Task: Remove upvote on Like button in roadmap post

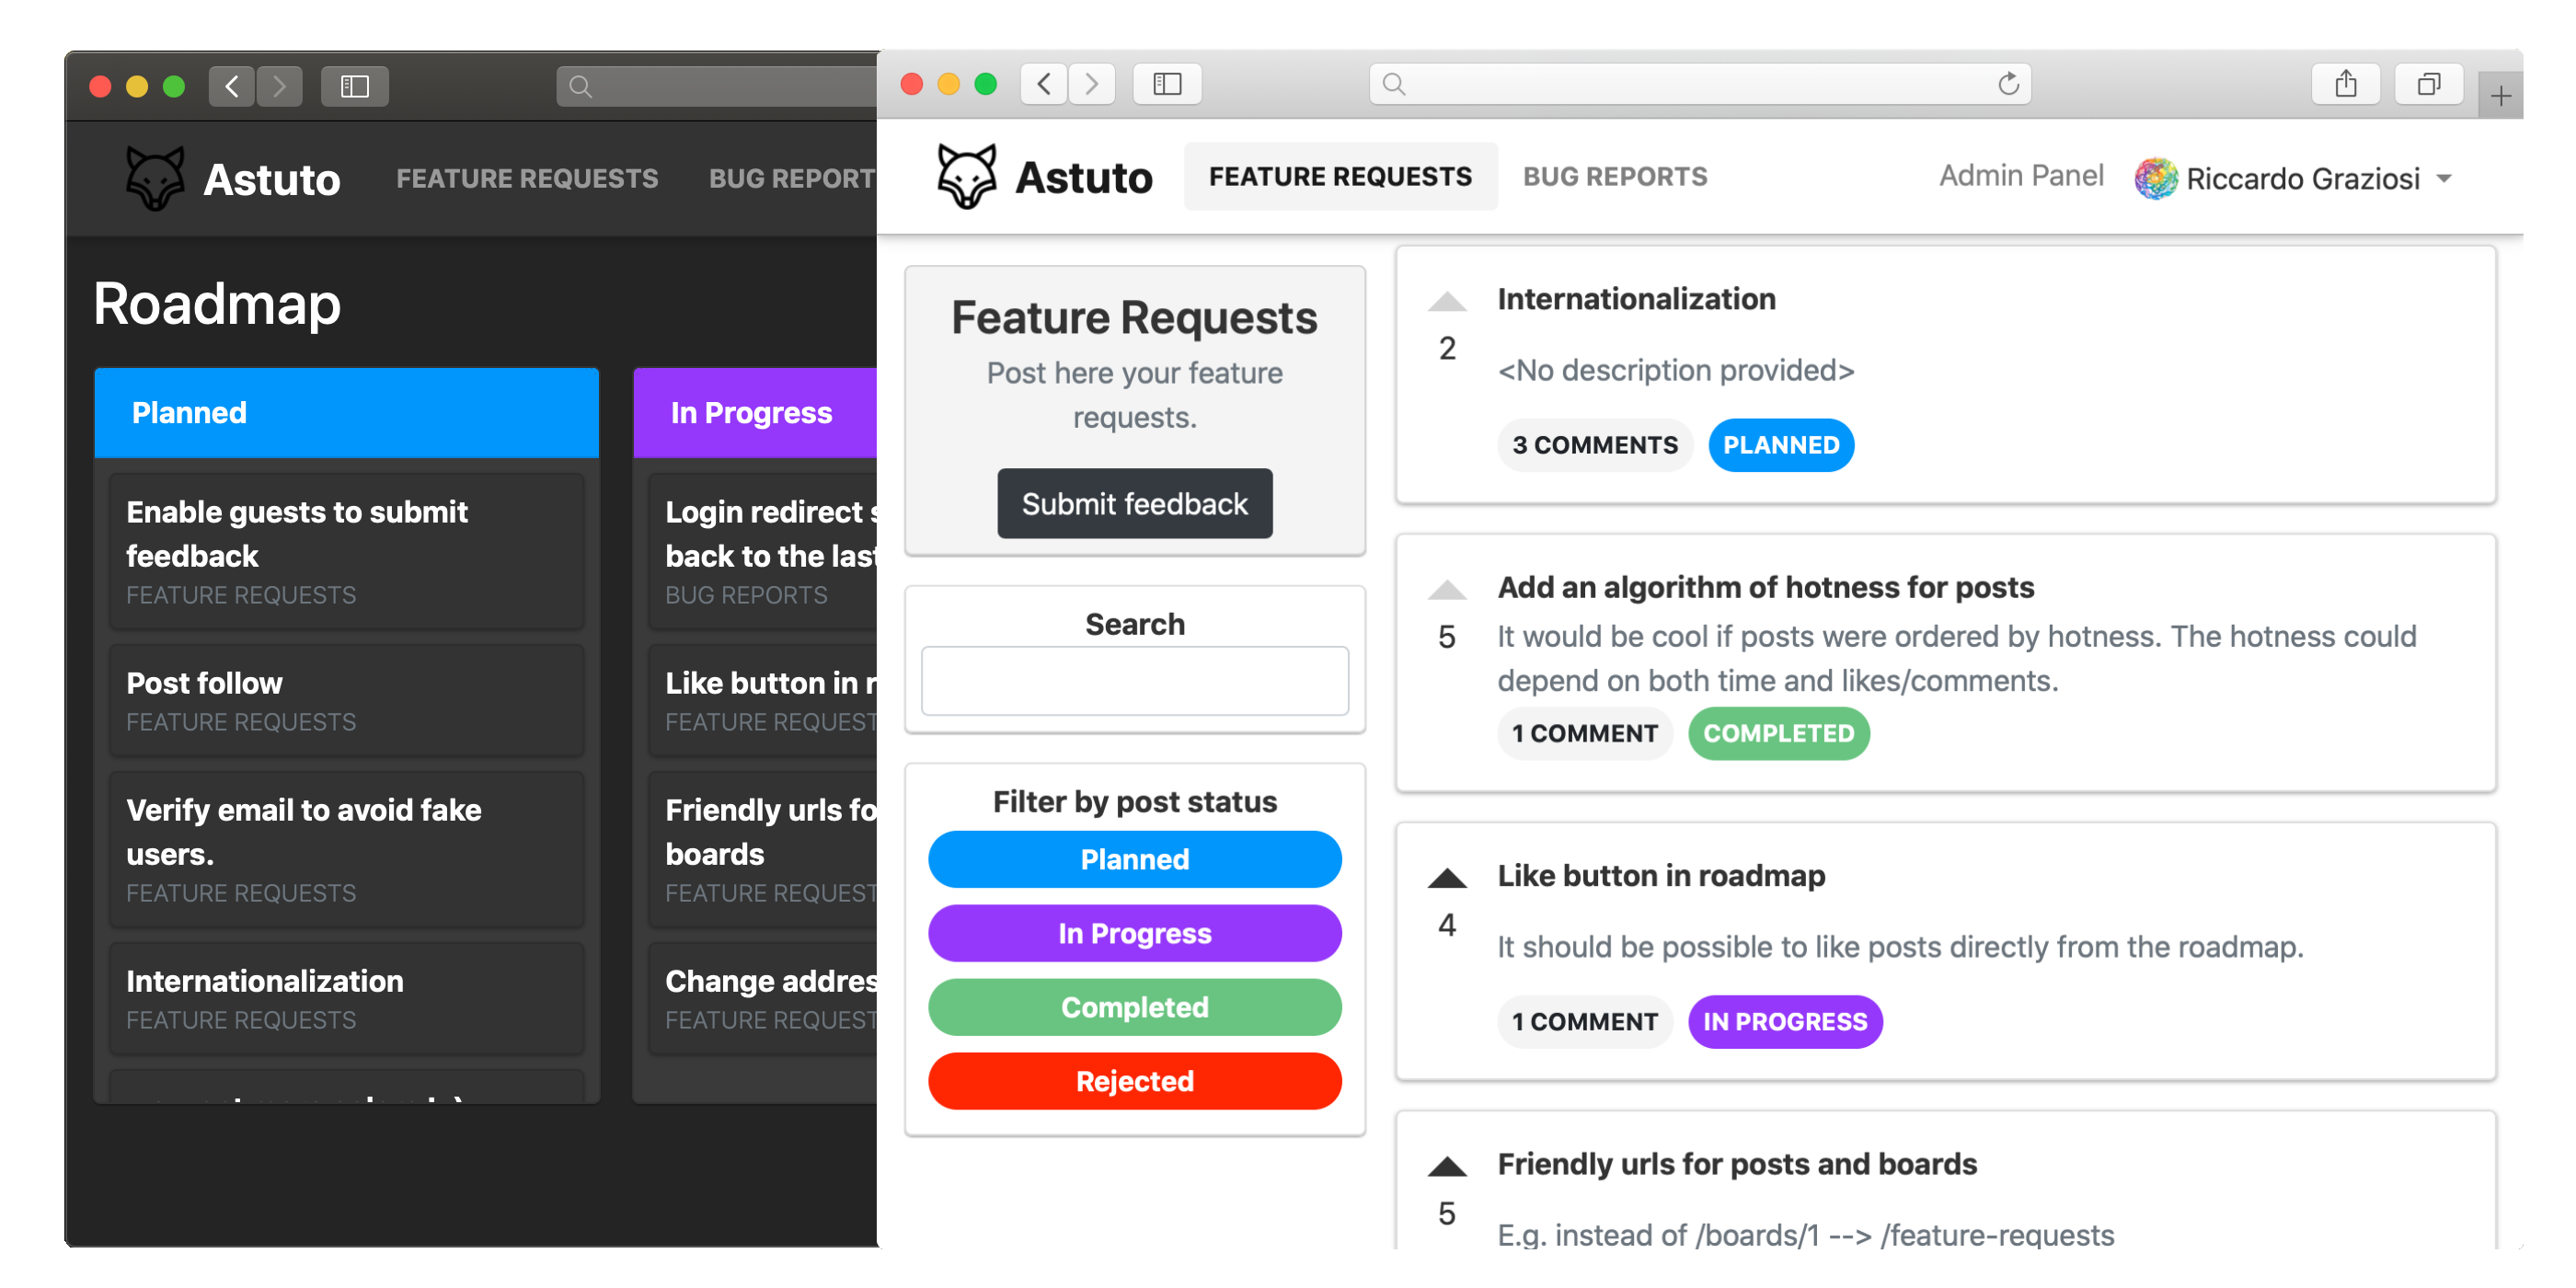Action: coord(1446,879)
